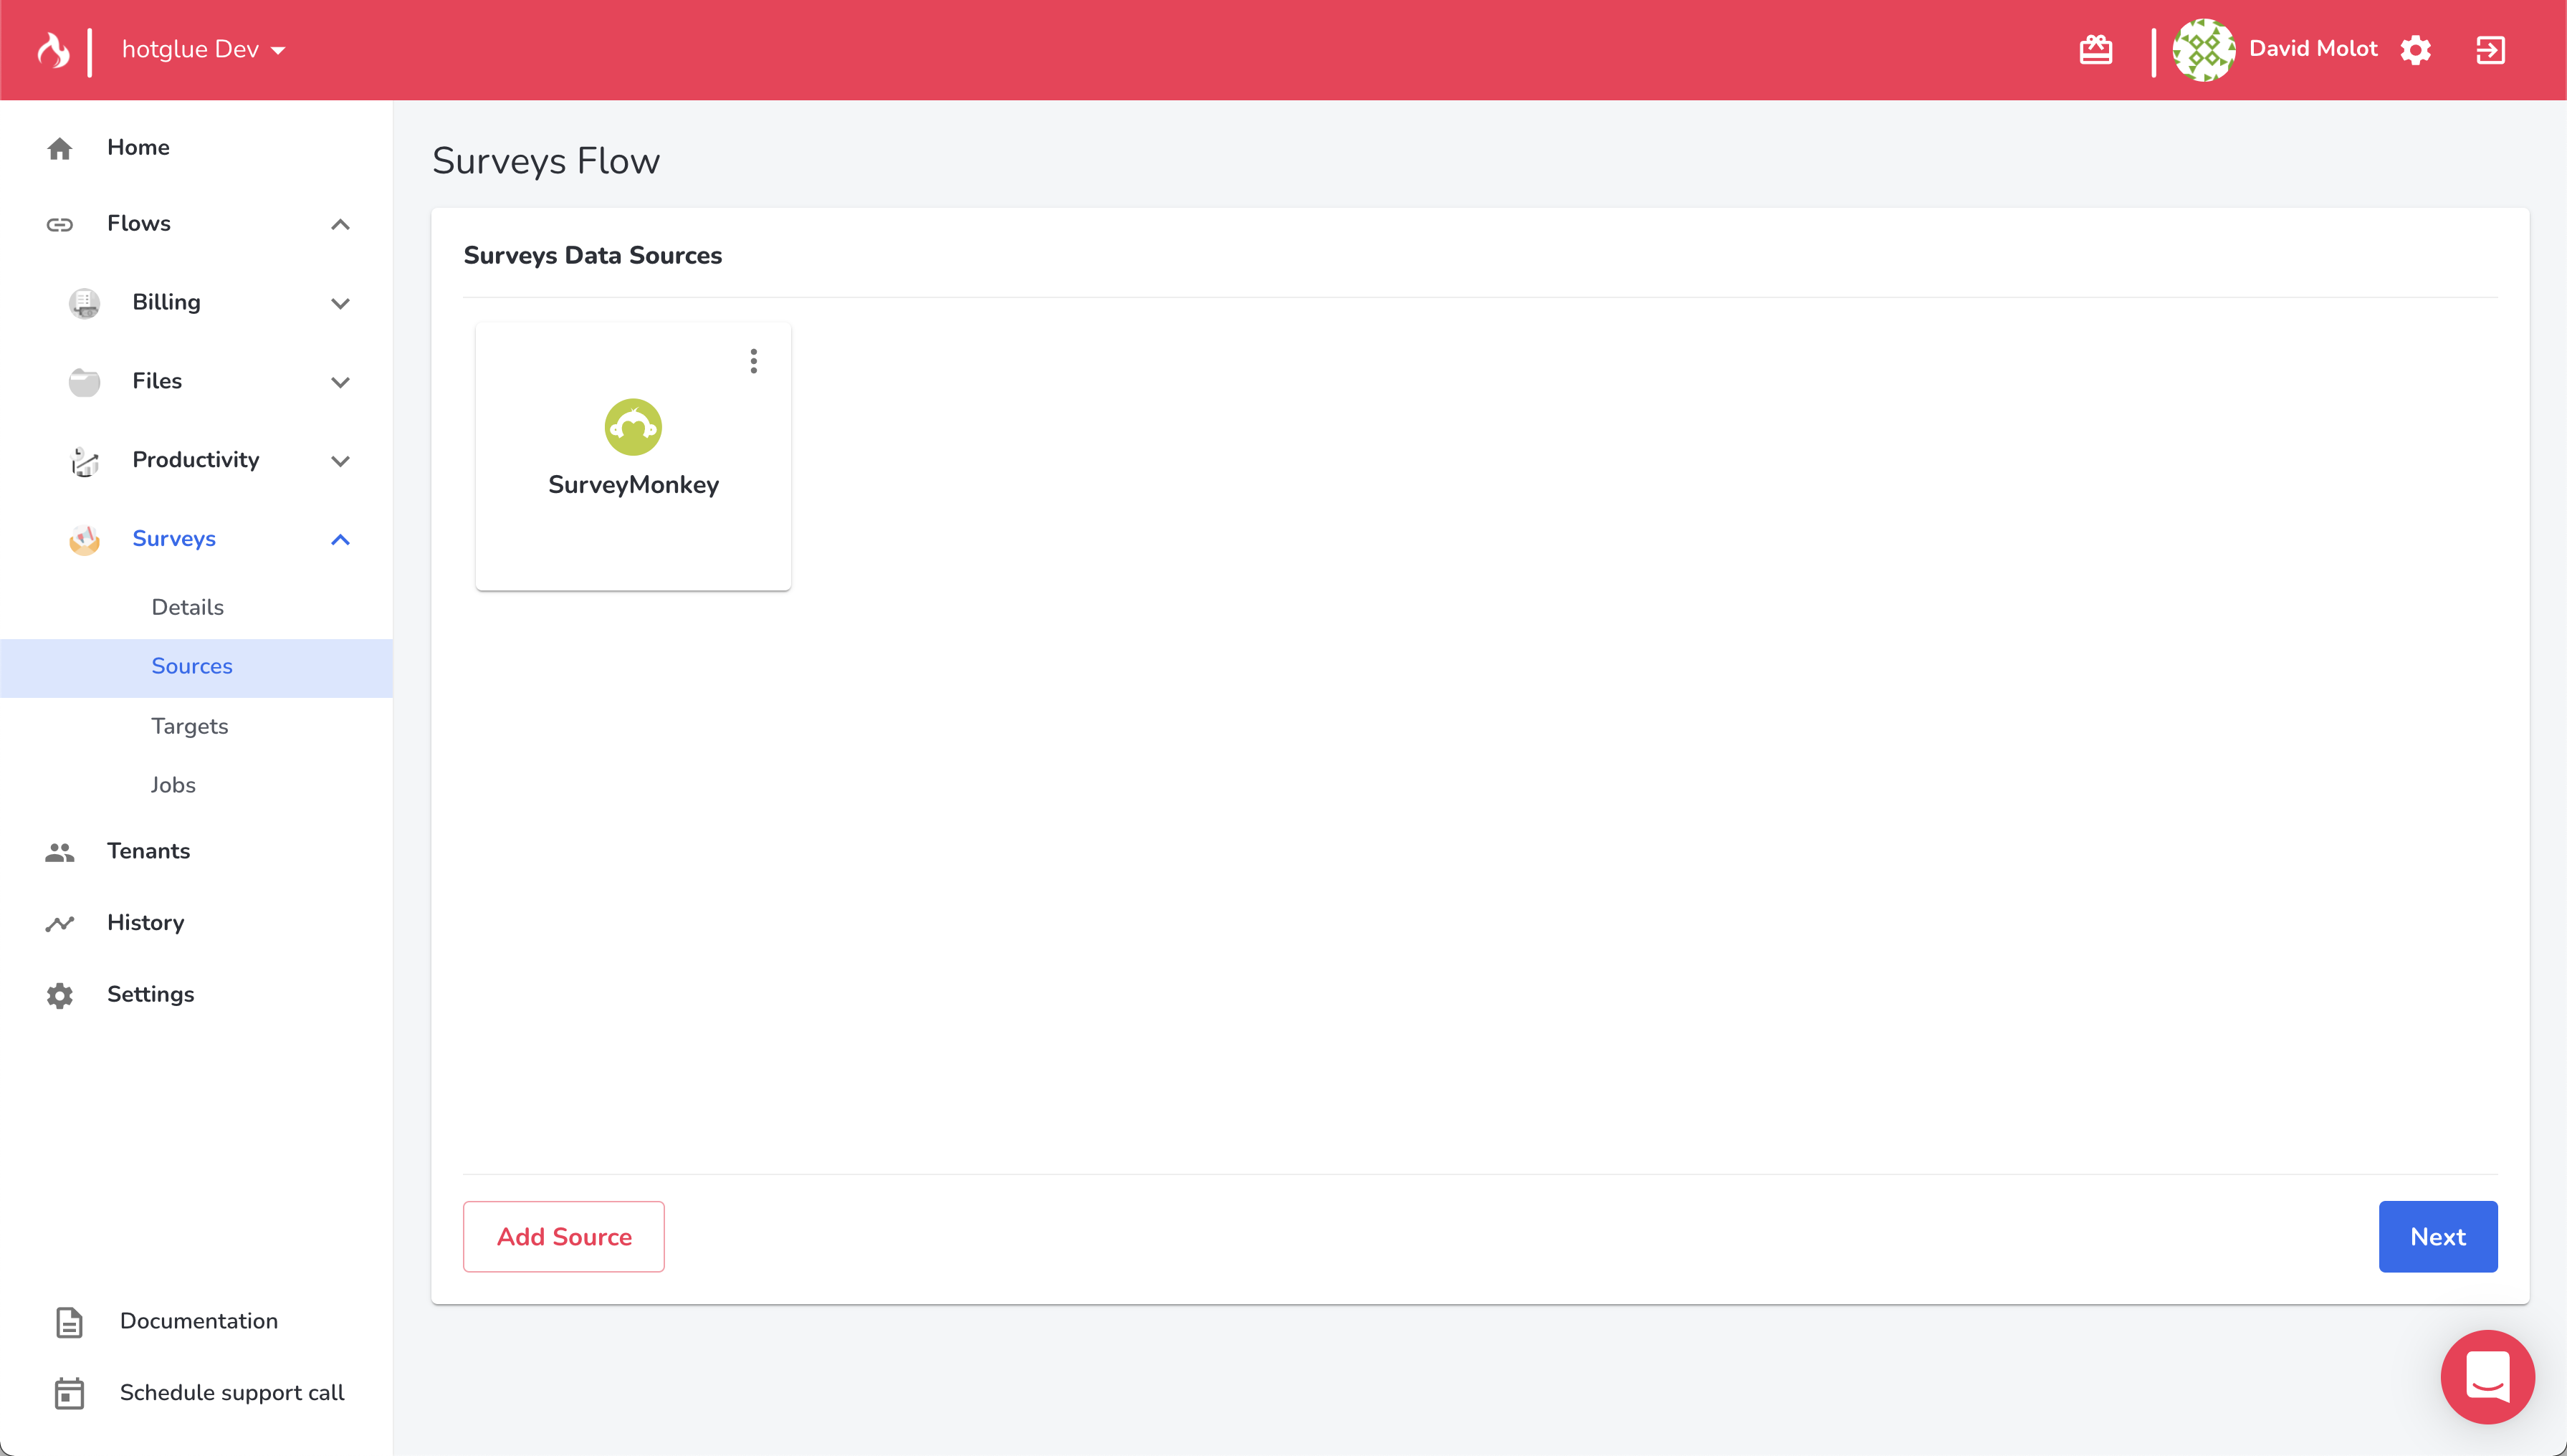Open the chat support bubble

pyautogui.click(x=2487, y=1376)
